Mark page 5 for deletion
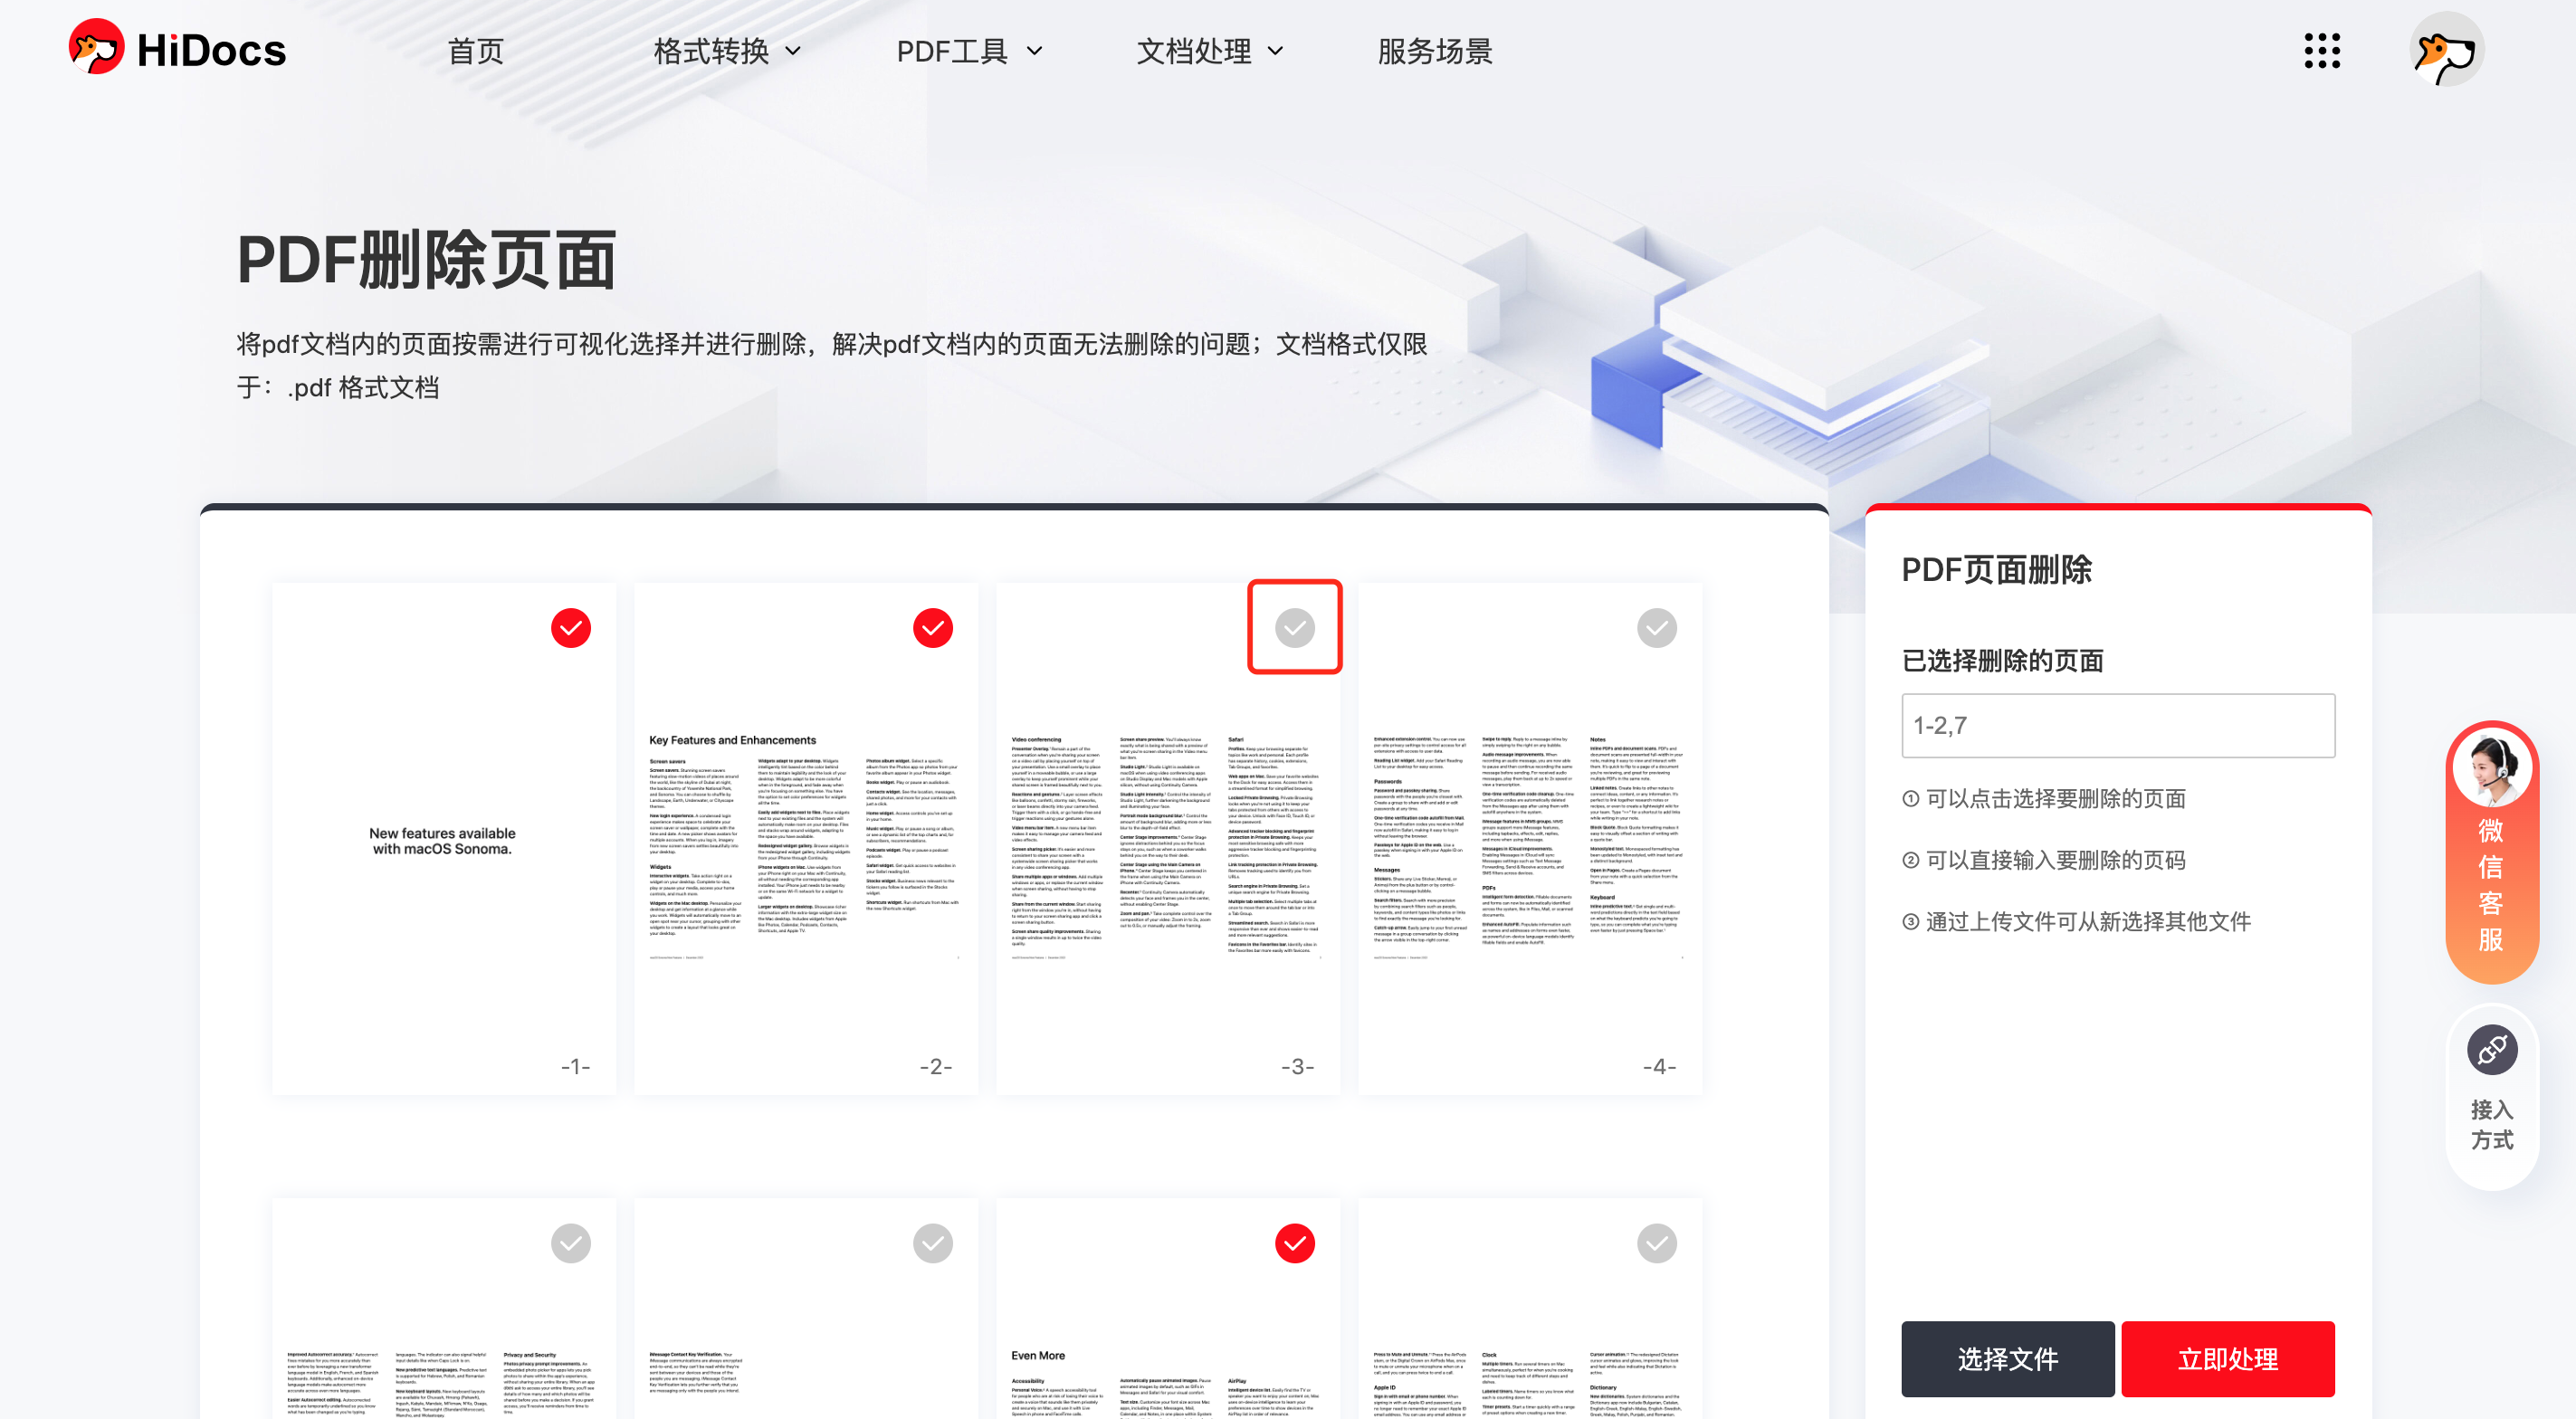This screenshot has width=2576, height=1419. (571, 1243)
